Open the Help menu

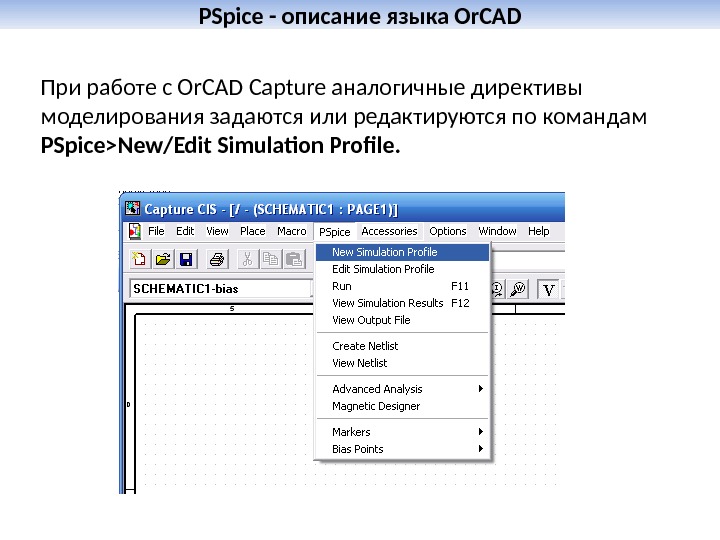[539, 231]
